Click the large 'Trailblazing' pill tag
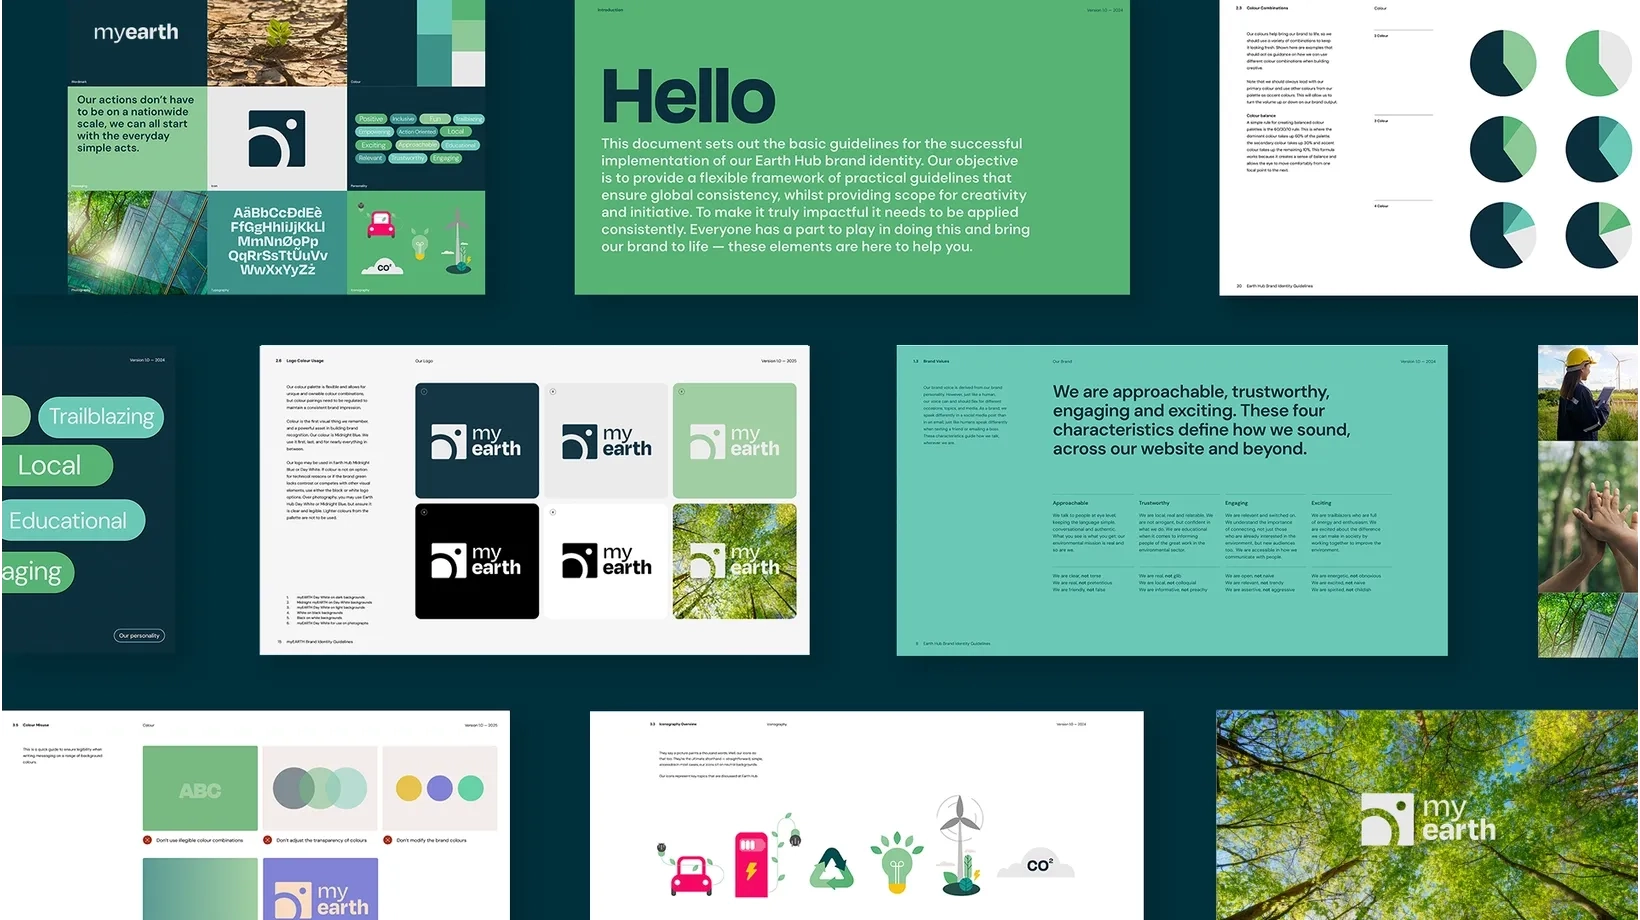1640x920 pixels. coord(101,416)
